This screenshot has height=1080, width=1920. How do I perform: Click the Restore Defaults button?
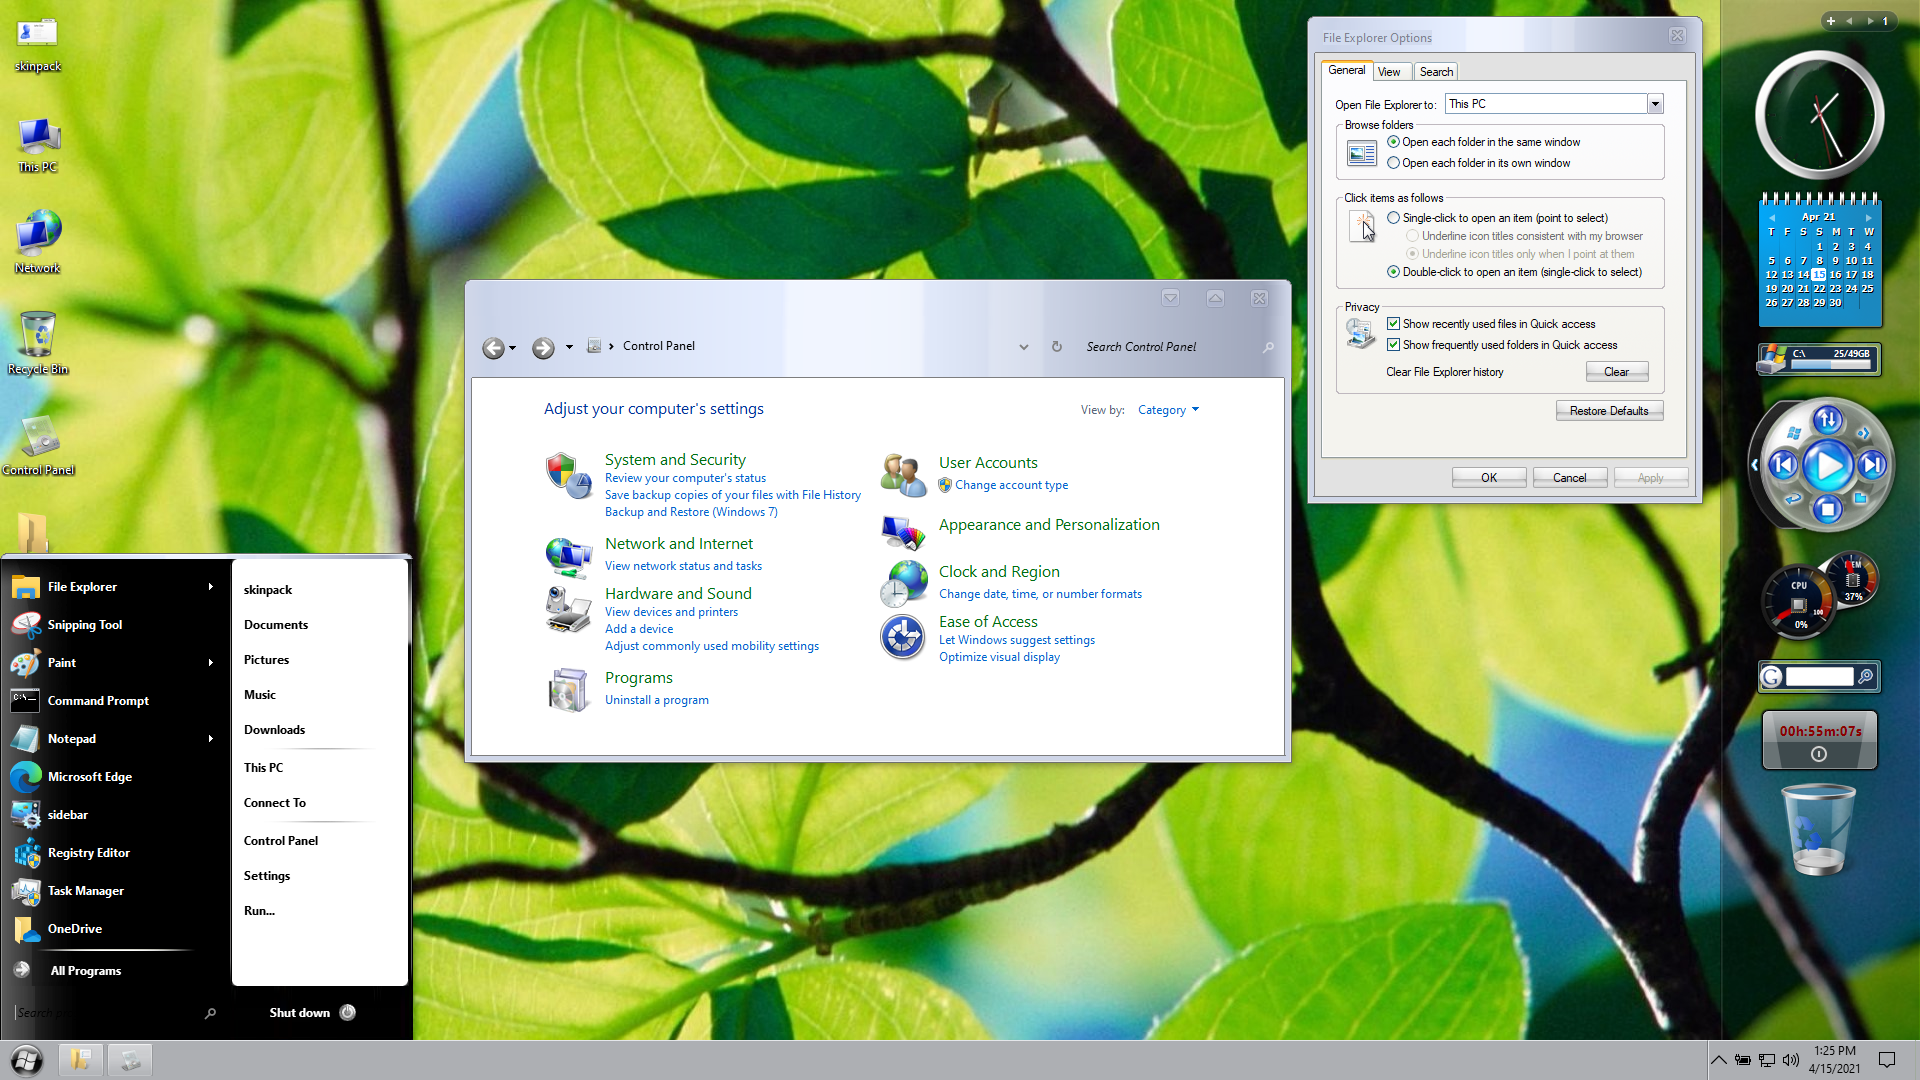pyautogui.click(x=1608, y=411)
